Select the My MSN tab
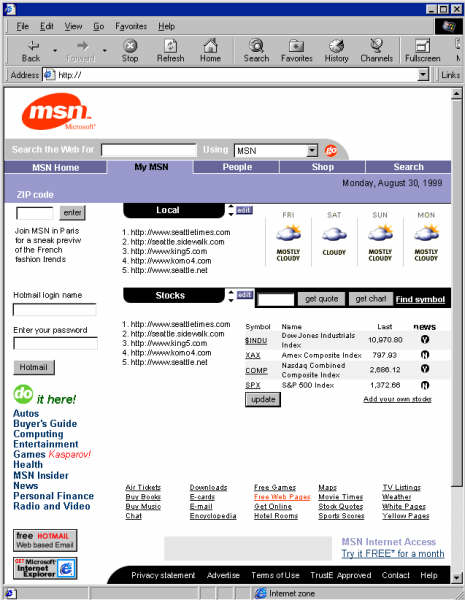This screenshot has width=465, height=600. [151, 167]
